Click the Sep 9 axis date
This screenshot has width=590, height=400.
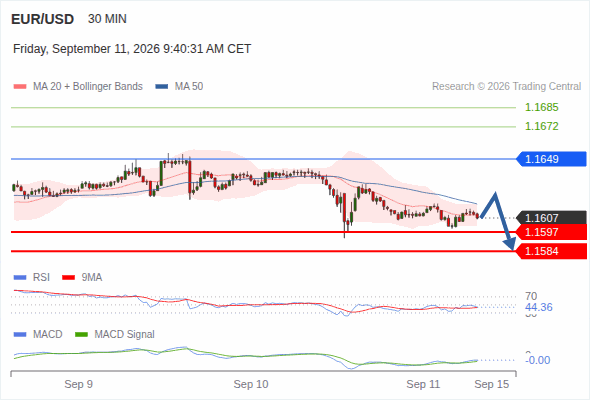[78, 384]
